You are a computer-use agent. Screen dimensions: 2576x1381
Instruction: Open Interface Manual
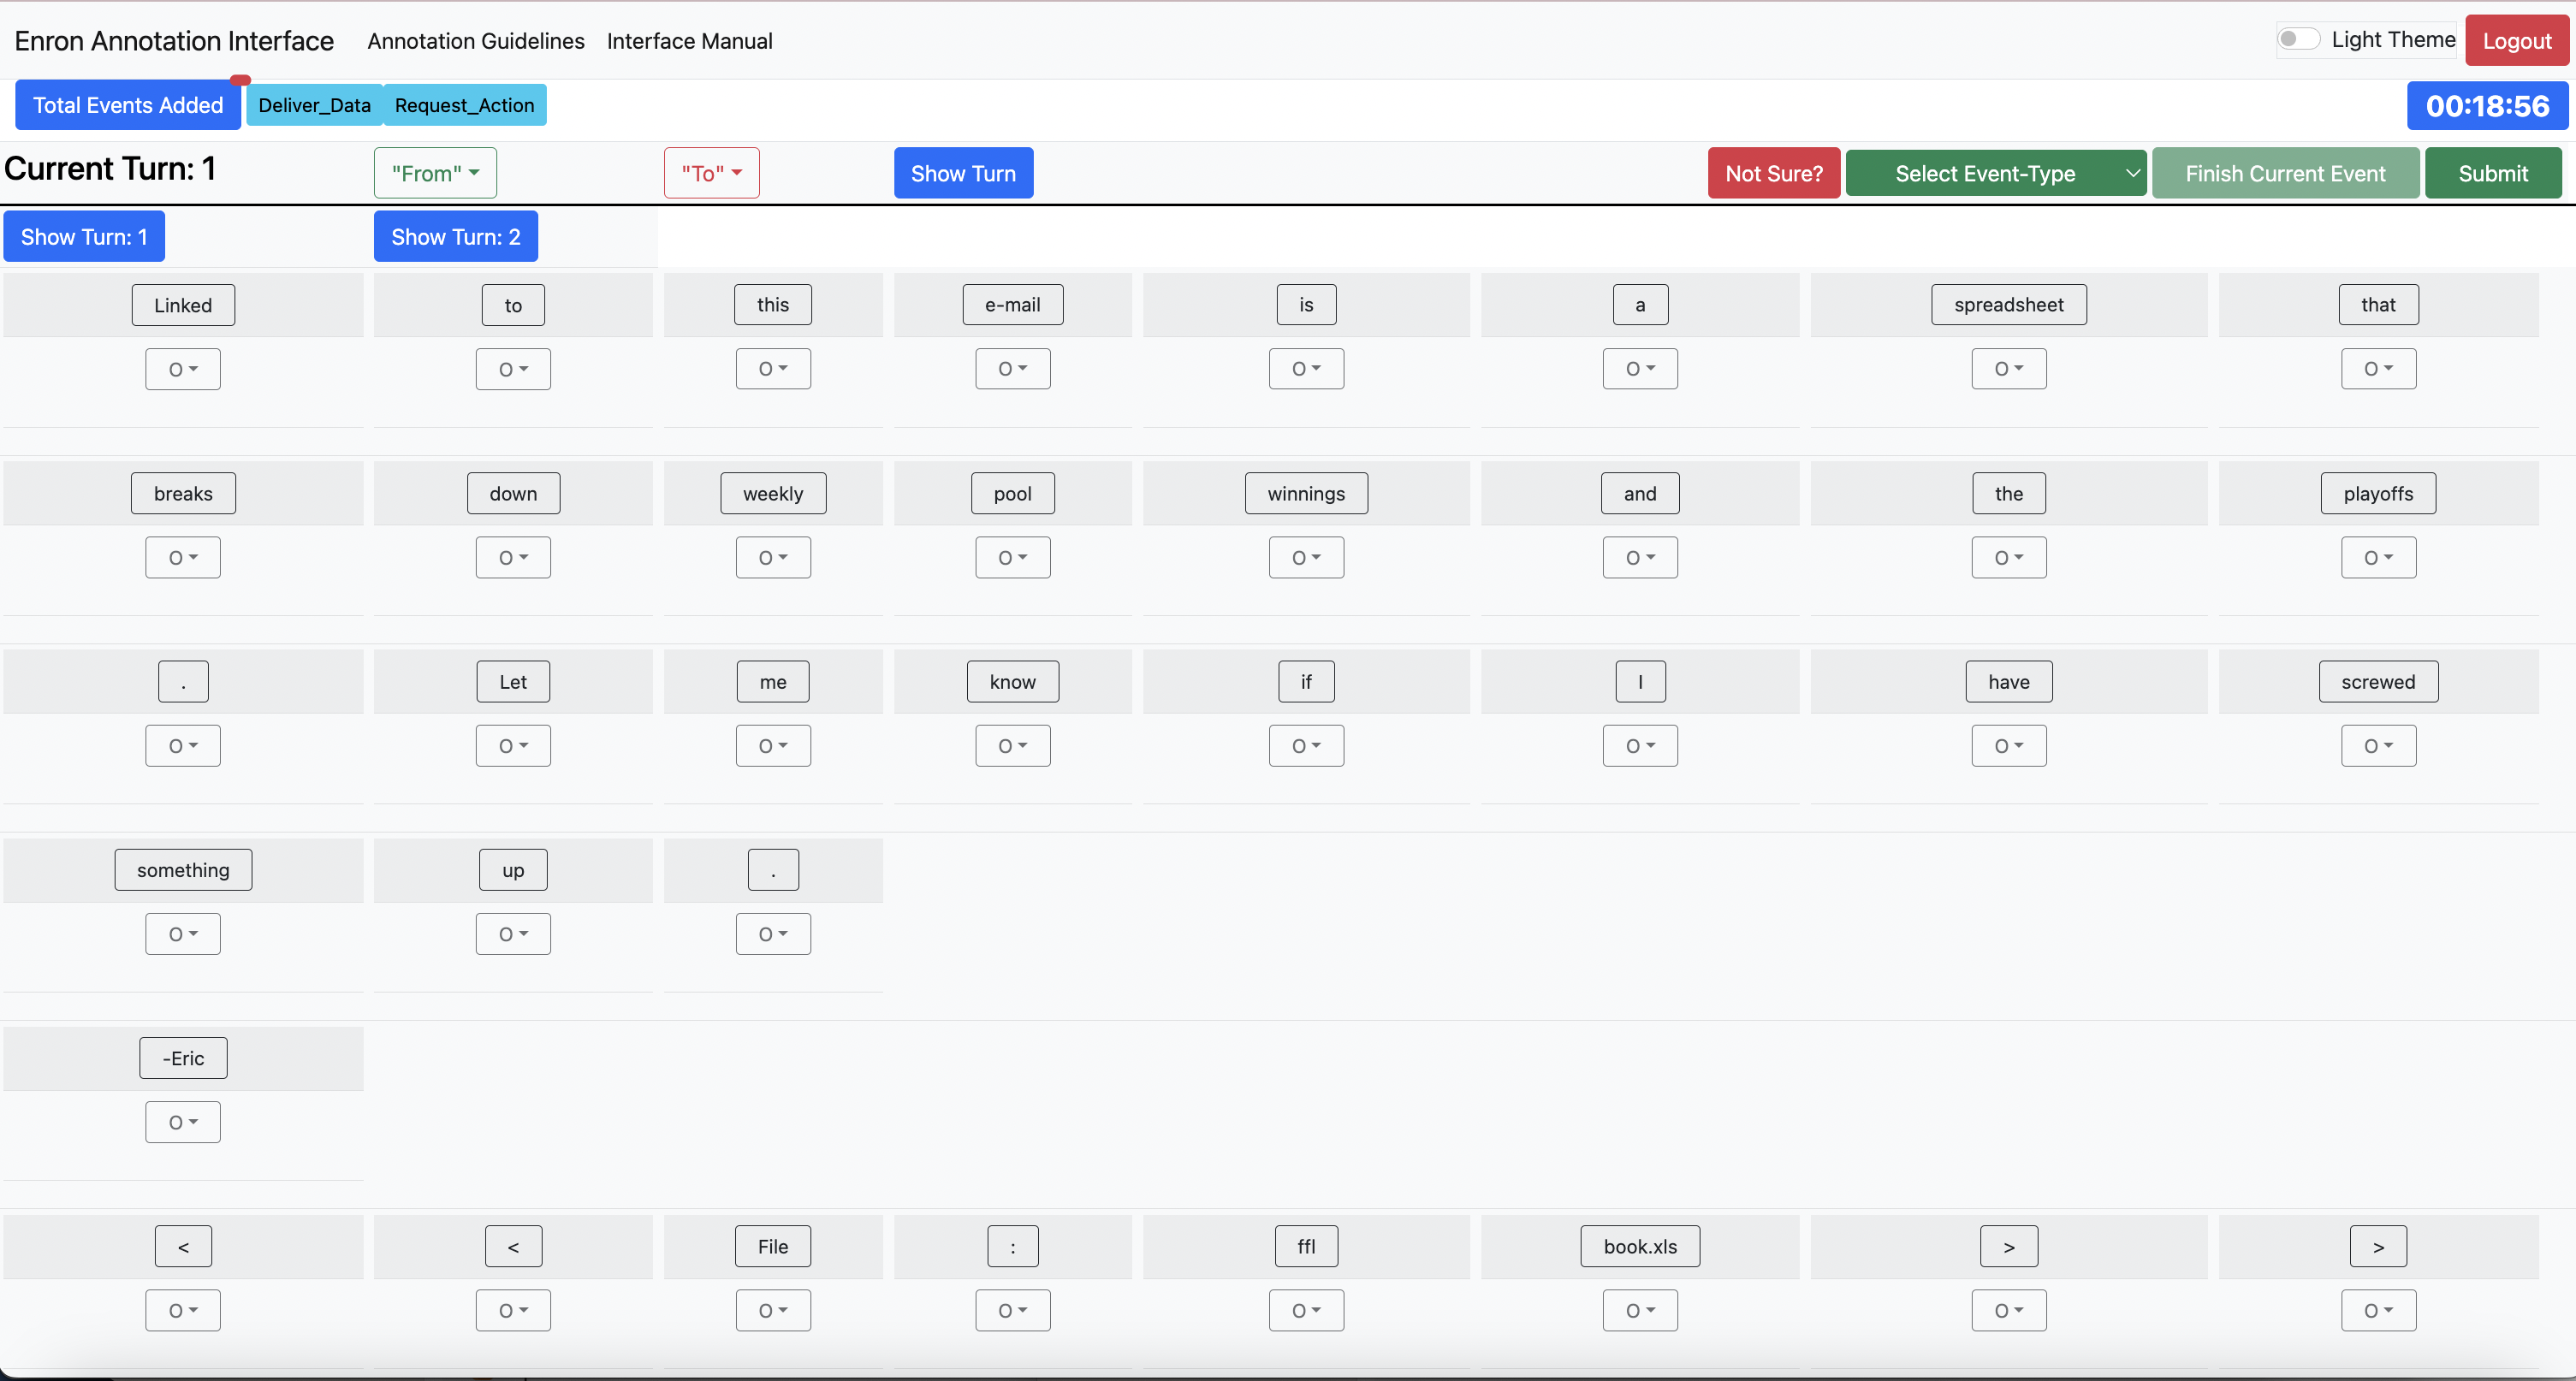click(x=689, y=41)
